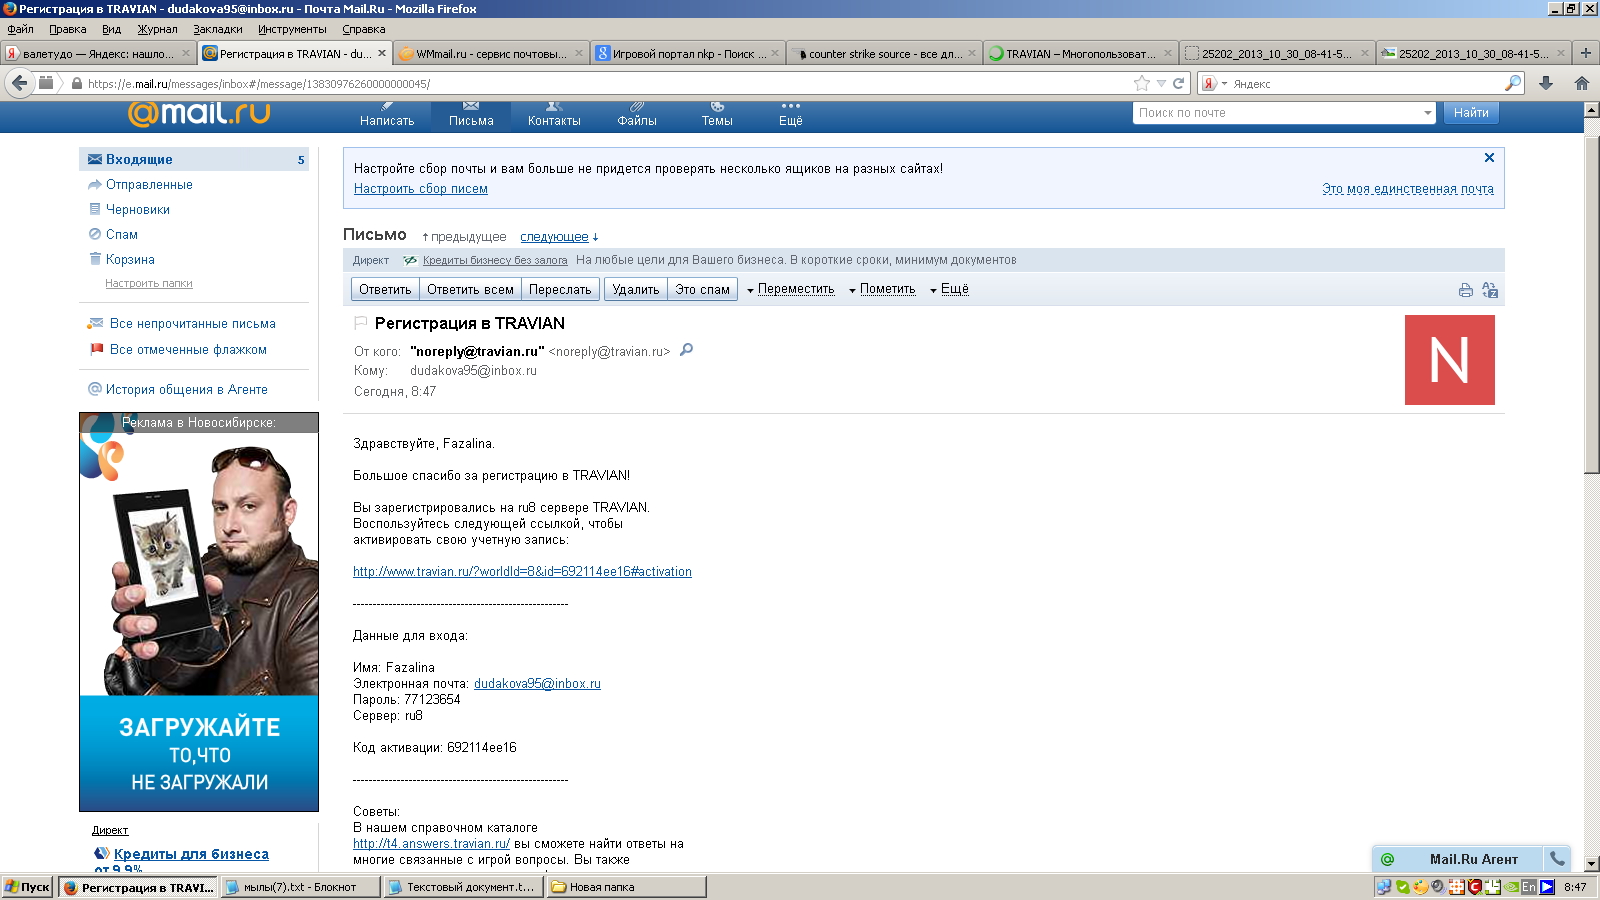Open the Корзина folder
This screenshot has width=1600, height=900.
[x=130, y=260]
